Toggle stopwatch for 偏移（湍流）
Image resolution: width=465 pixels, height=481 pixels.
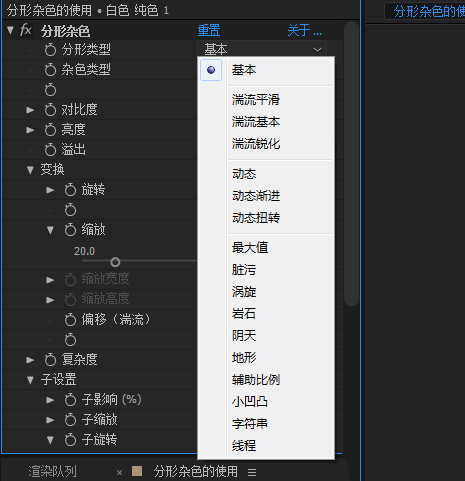[x=70, y=320]
